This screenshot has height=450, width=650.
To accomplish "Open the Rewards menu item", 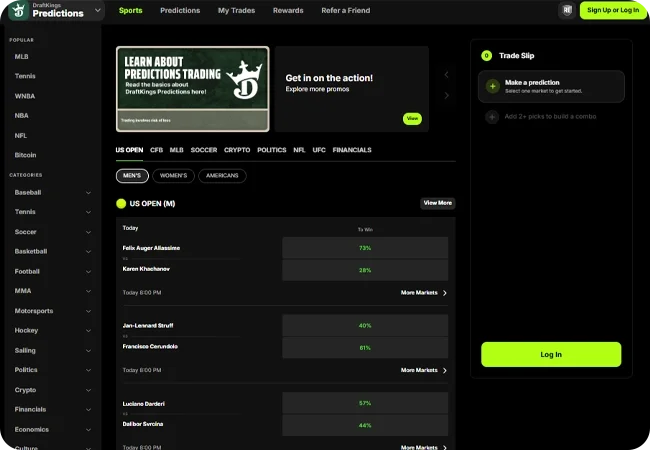I will 288,10.
